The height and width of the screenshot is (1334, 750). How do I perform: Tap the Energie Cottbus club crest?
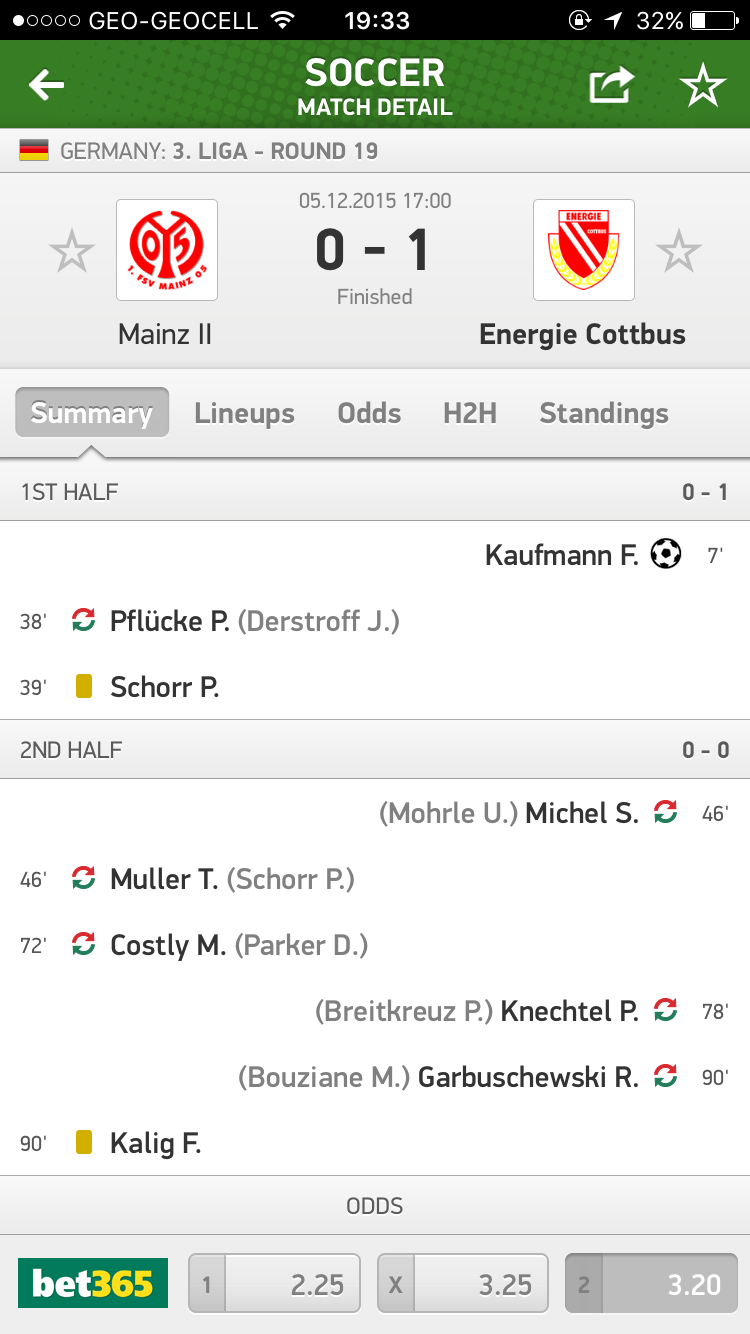pyautogui.click(x=584, y=250)
